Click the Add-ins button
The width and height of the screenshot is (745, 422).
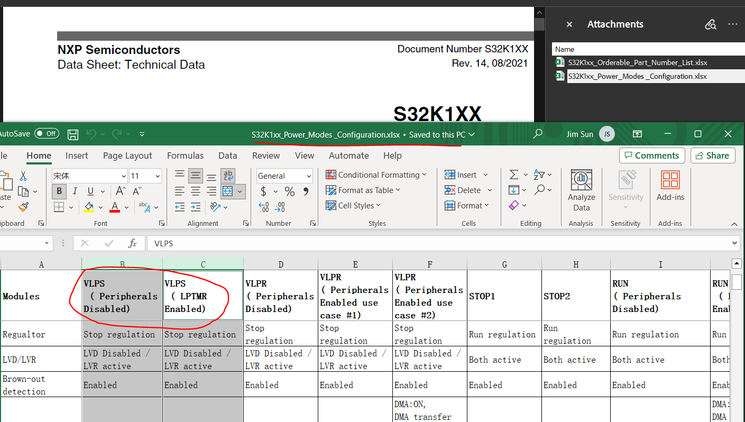(670, 186)
